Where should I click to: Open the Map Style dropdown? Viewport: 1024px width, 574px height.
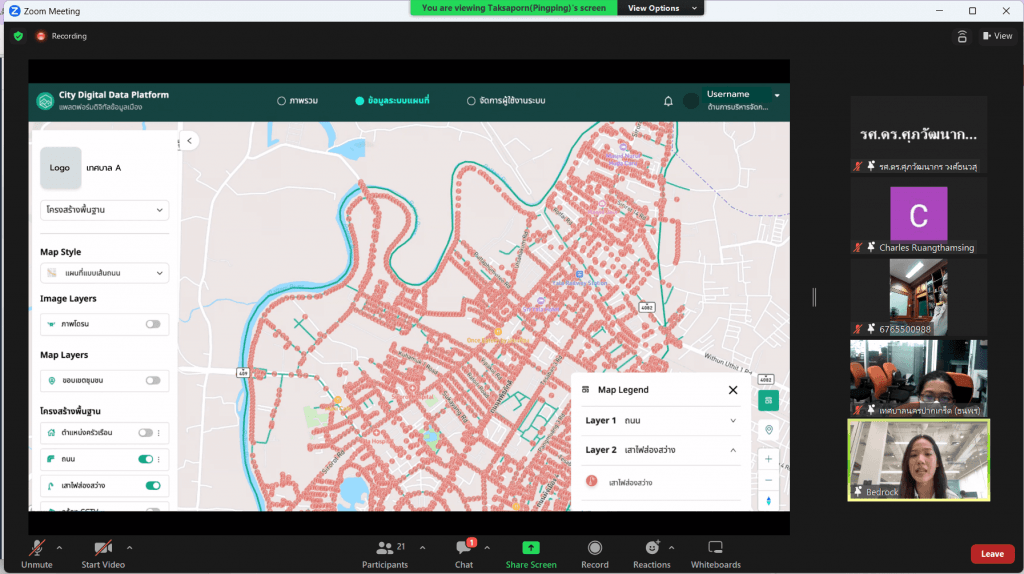click(x=104, y=273)
